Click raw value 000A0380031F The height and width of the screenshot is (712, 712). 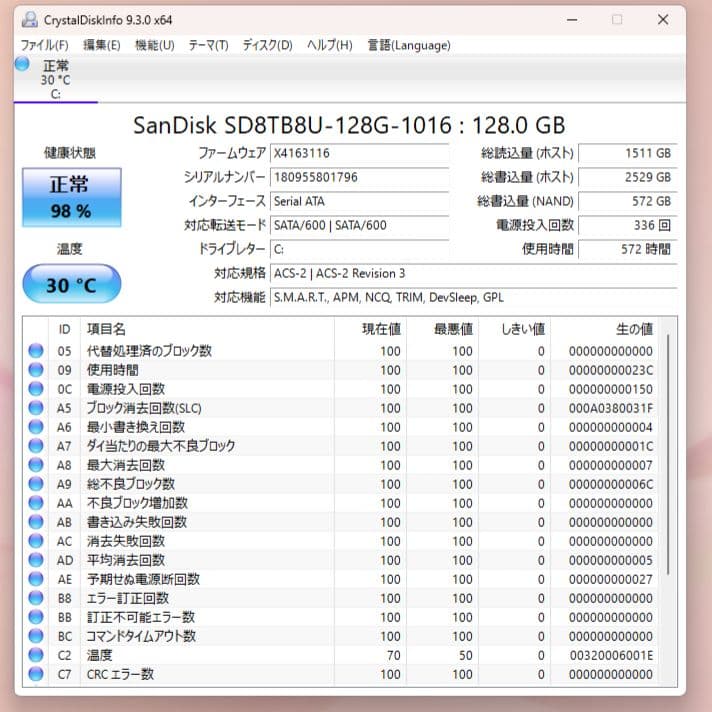click(x=611, y=408)
